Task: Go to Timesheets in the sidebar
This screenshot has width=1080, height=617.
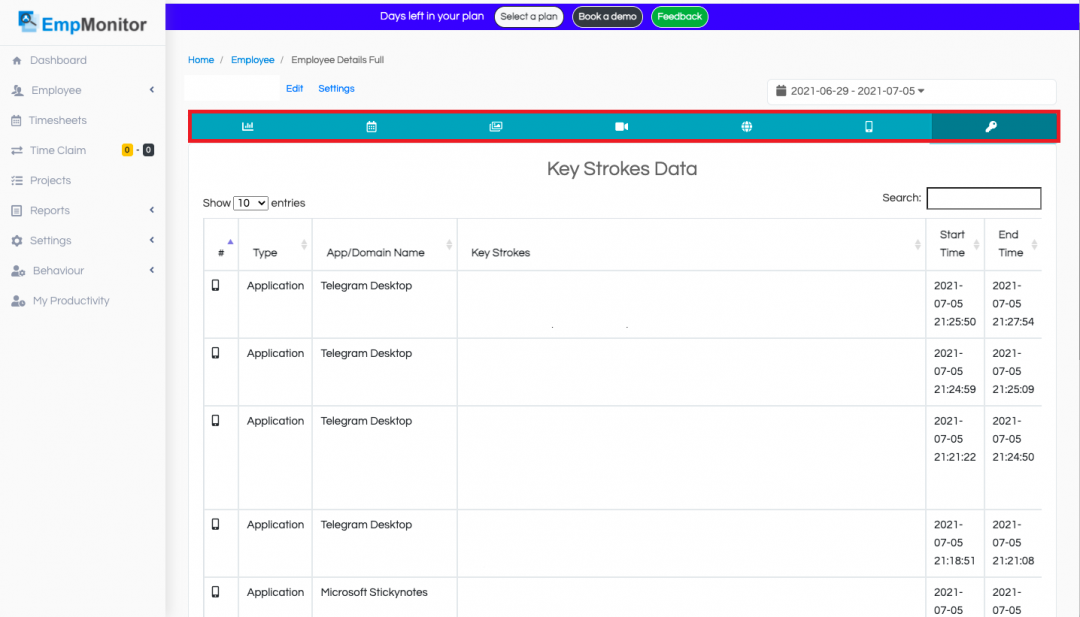Action: point(57,120)
